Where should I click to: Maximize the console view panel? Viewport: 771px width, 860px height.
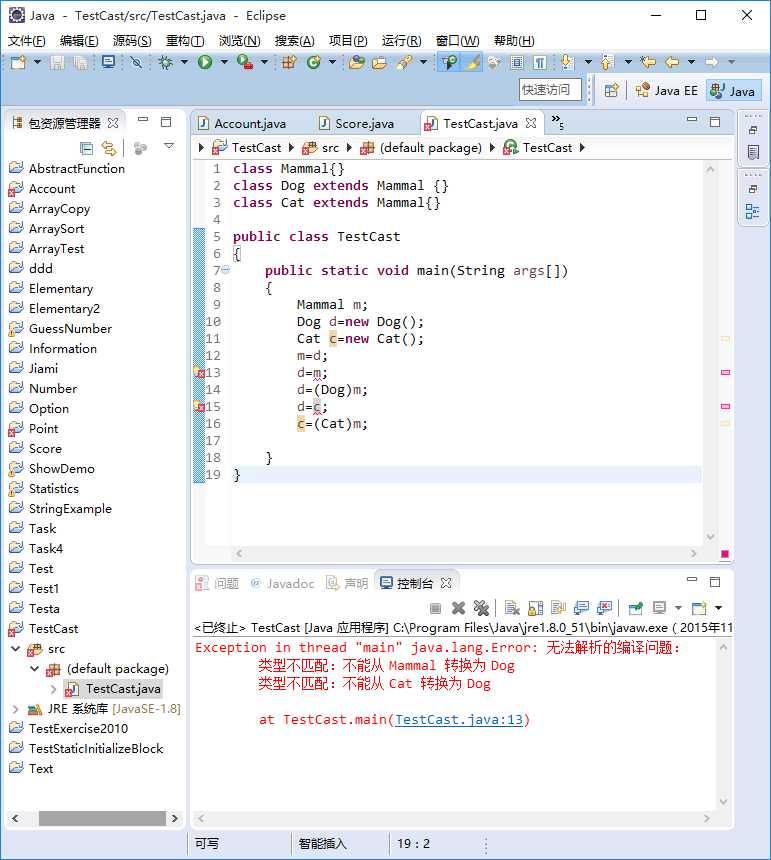pos(715,582)
